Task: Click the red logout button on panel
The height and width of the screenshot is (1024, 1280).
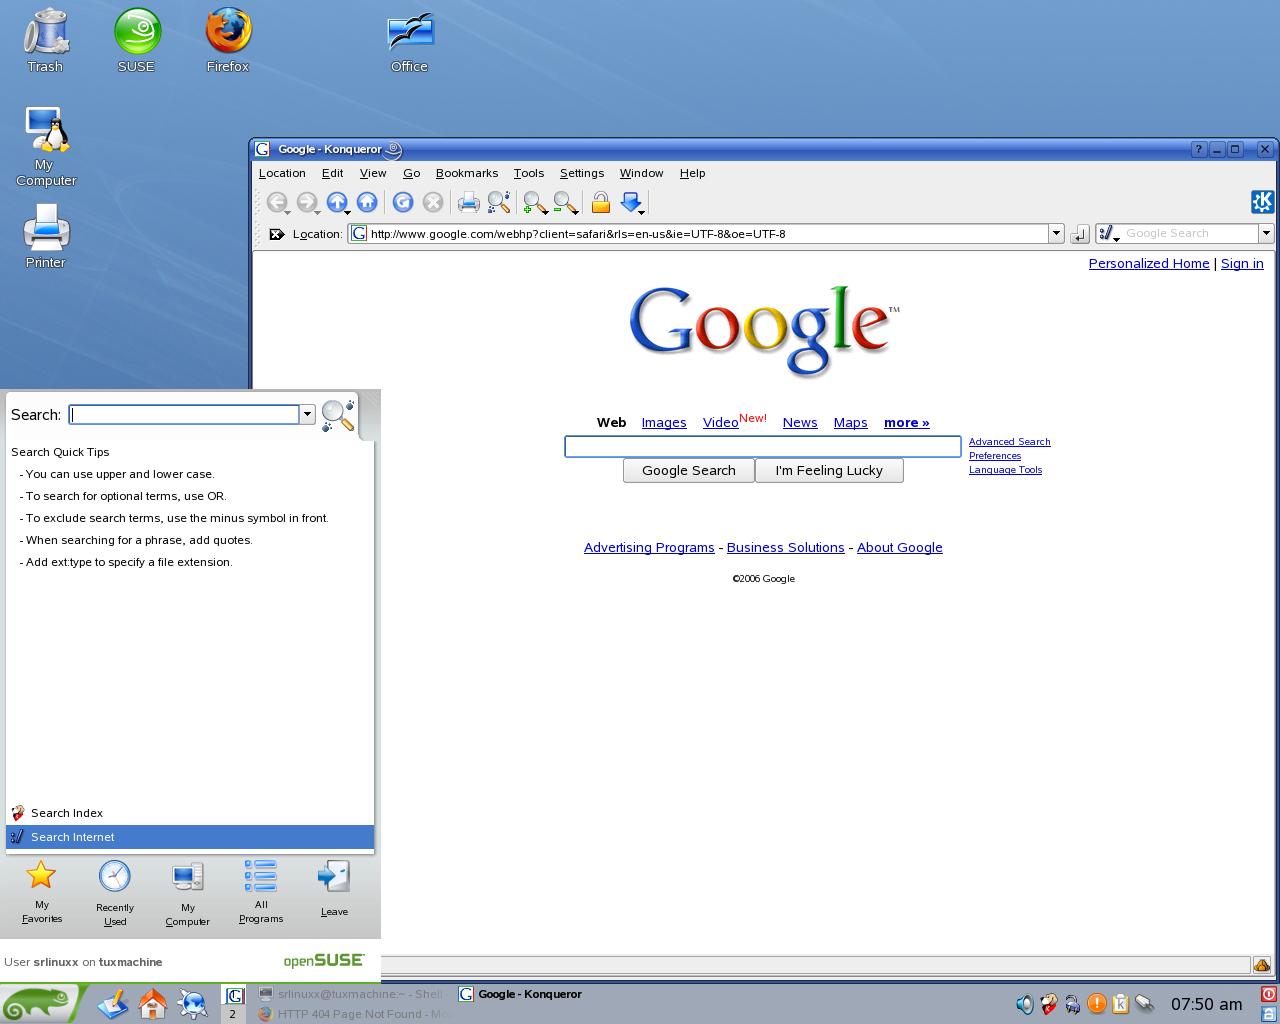Action: pyautogui.click(x=1269, y=994)
